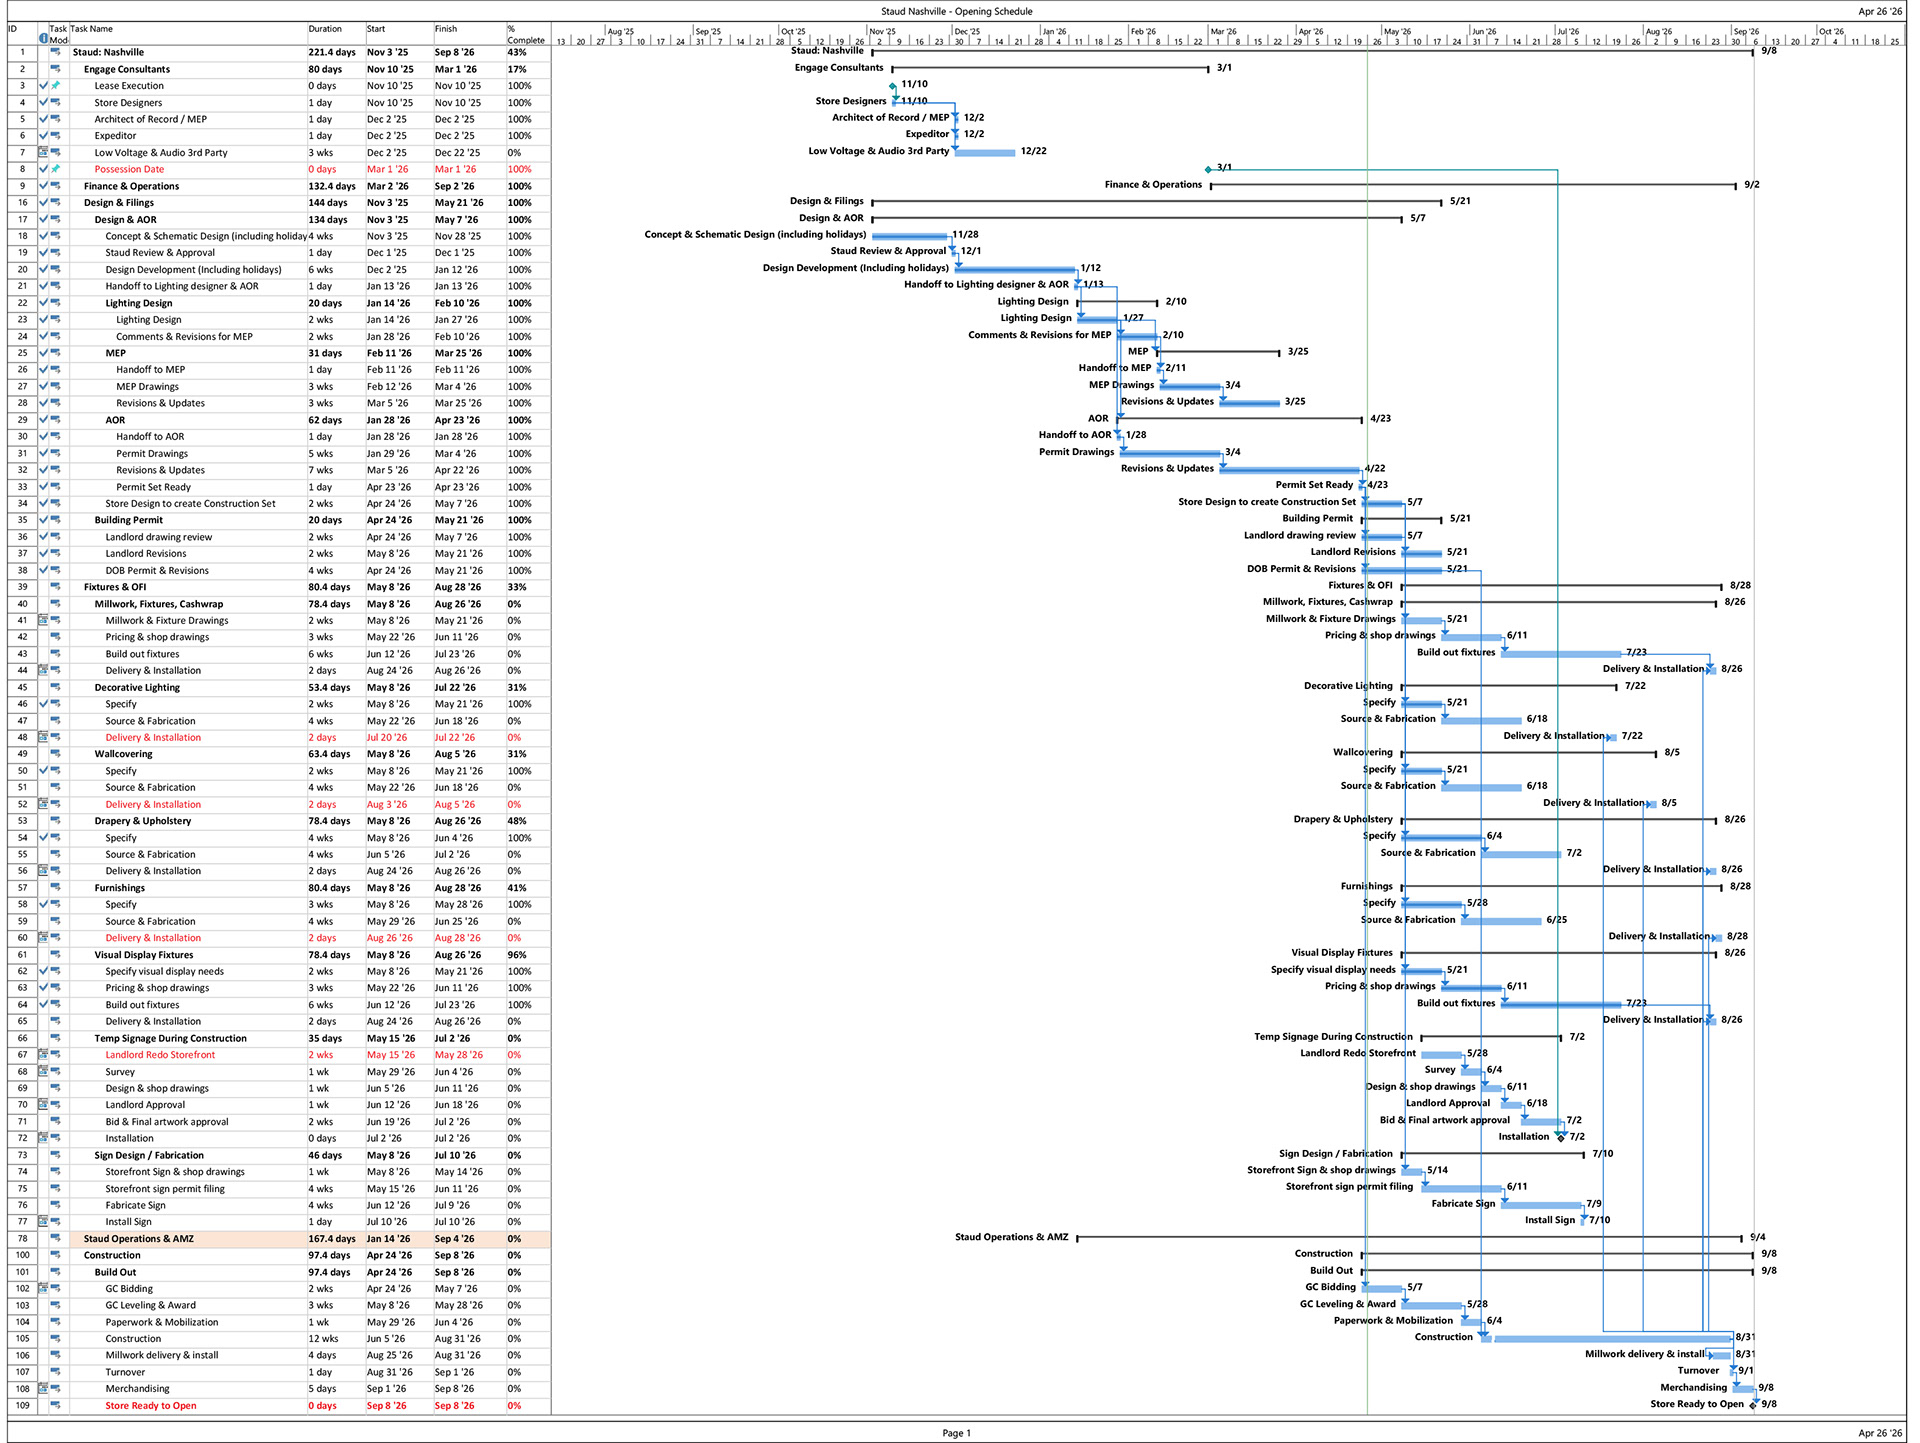
Task: Click the Finish column header
Action: coord(468,35)
